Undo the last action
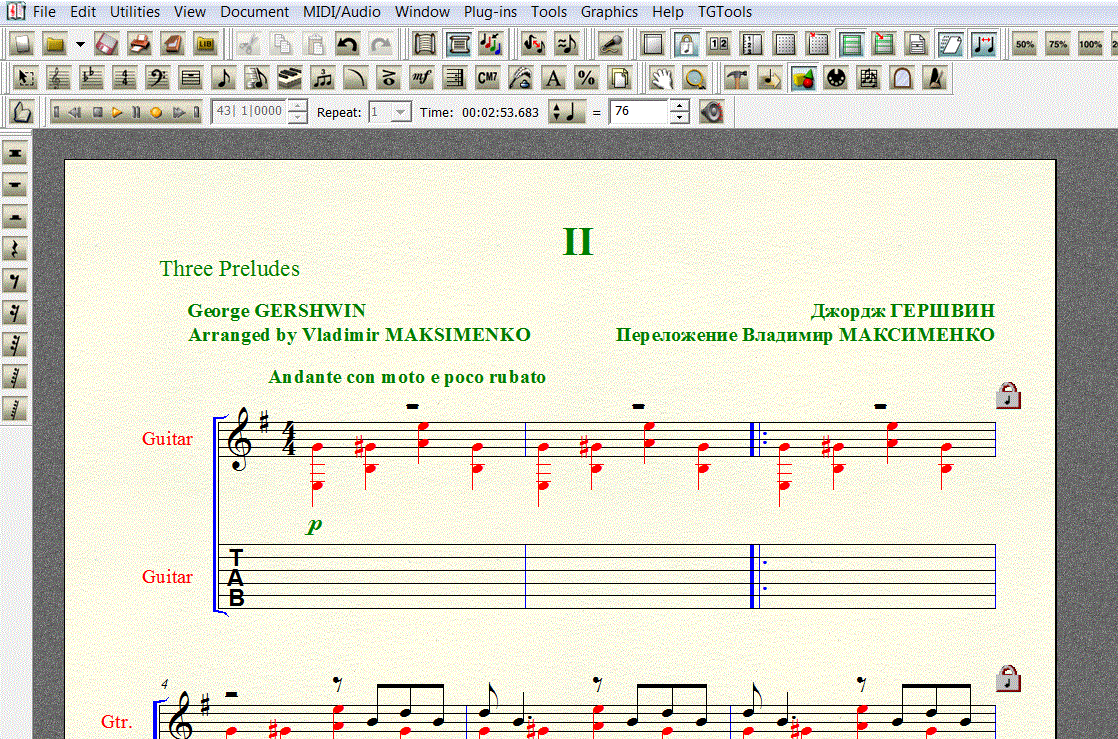The width and height of the screenshot is (1118, 739). [x=347, y=44]
